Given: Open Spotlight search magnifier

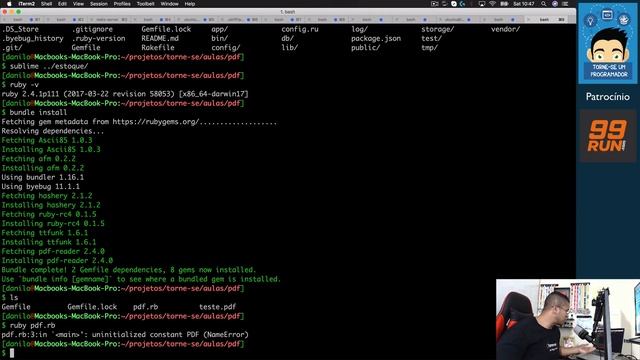Looking at the screenshot, I should pos(544,4).
